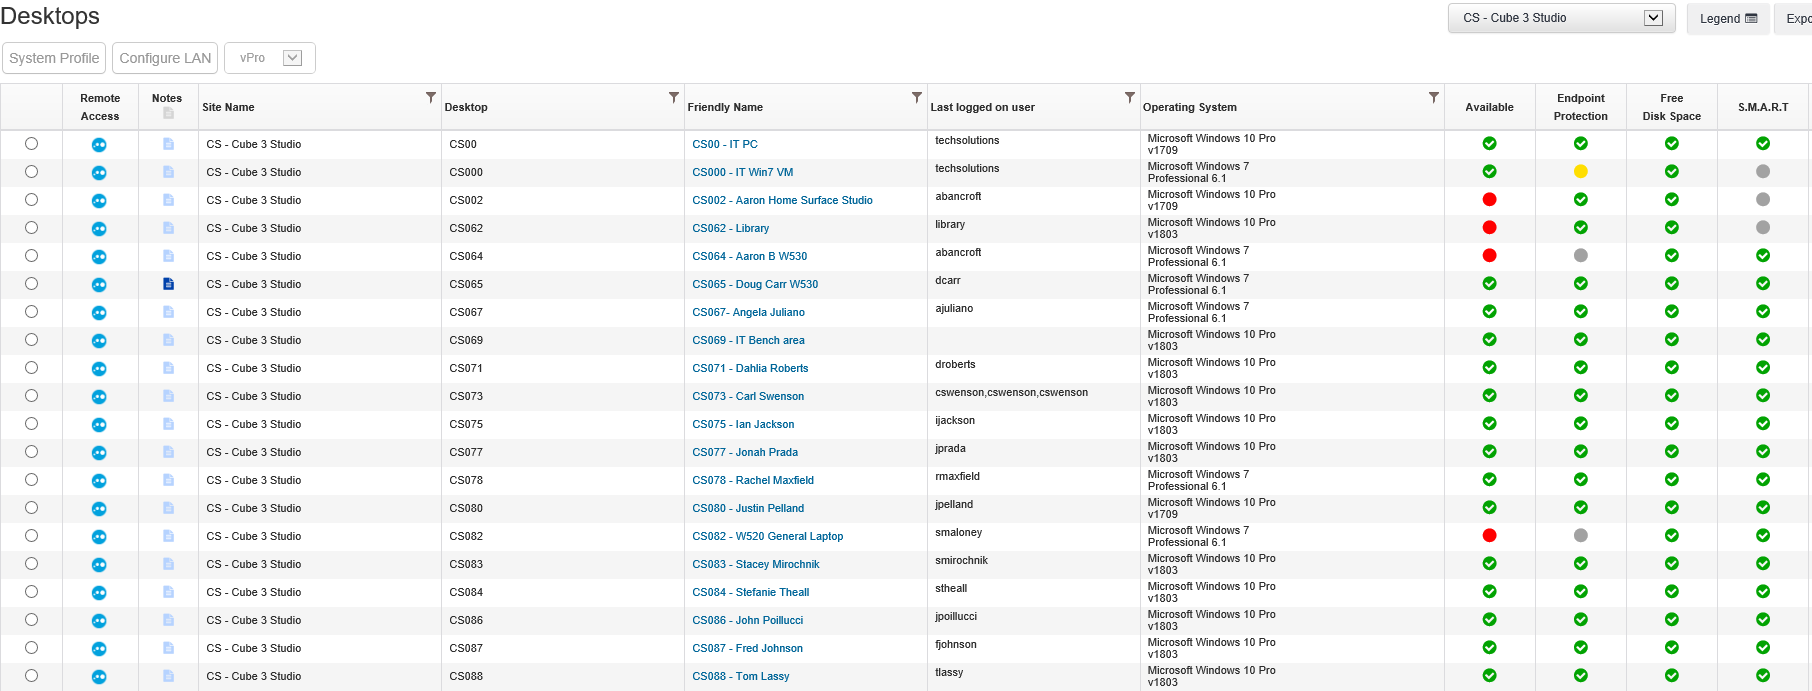Open the Site Name column filter
The width and height of the screenshot is (1812, 691).
pyautogui.click(x=431, y=97)
